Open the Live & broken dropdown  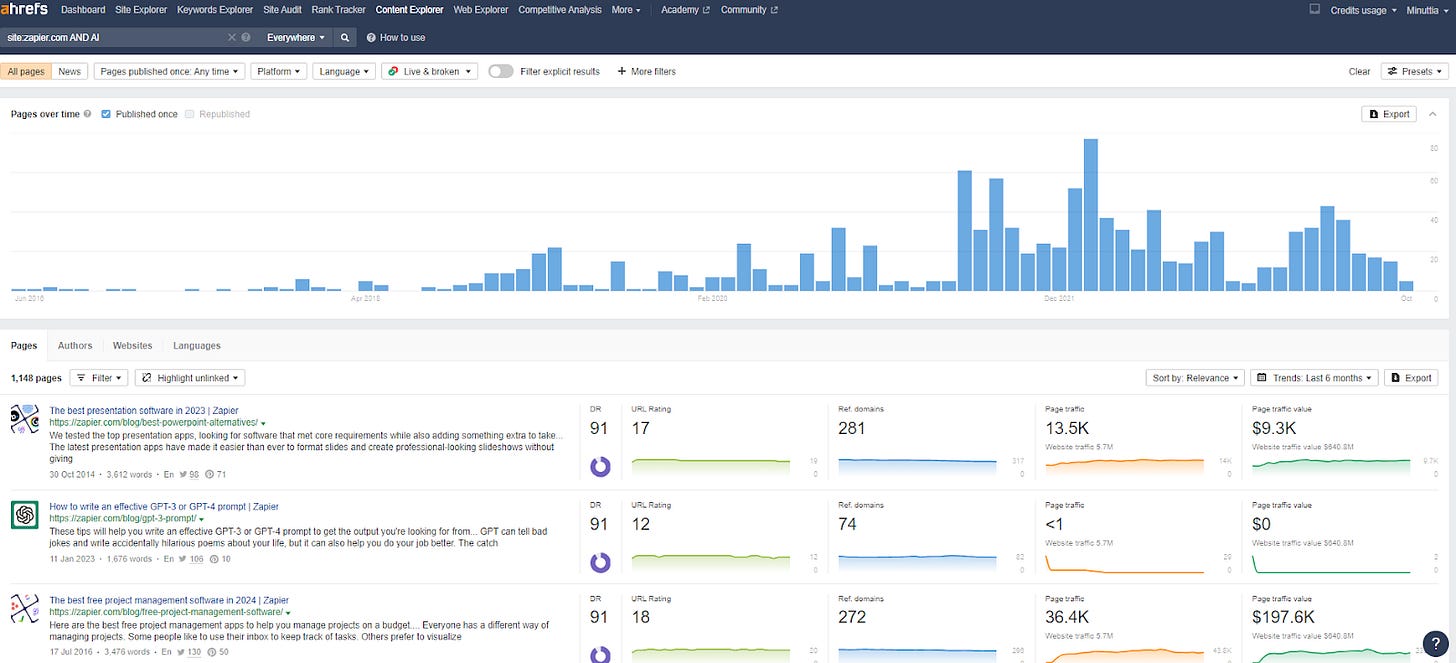[430, 71]
